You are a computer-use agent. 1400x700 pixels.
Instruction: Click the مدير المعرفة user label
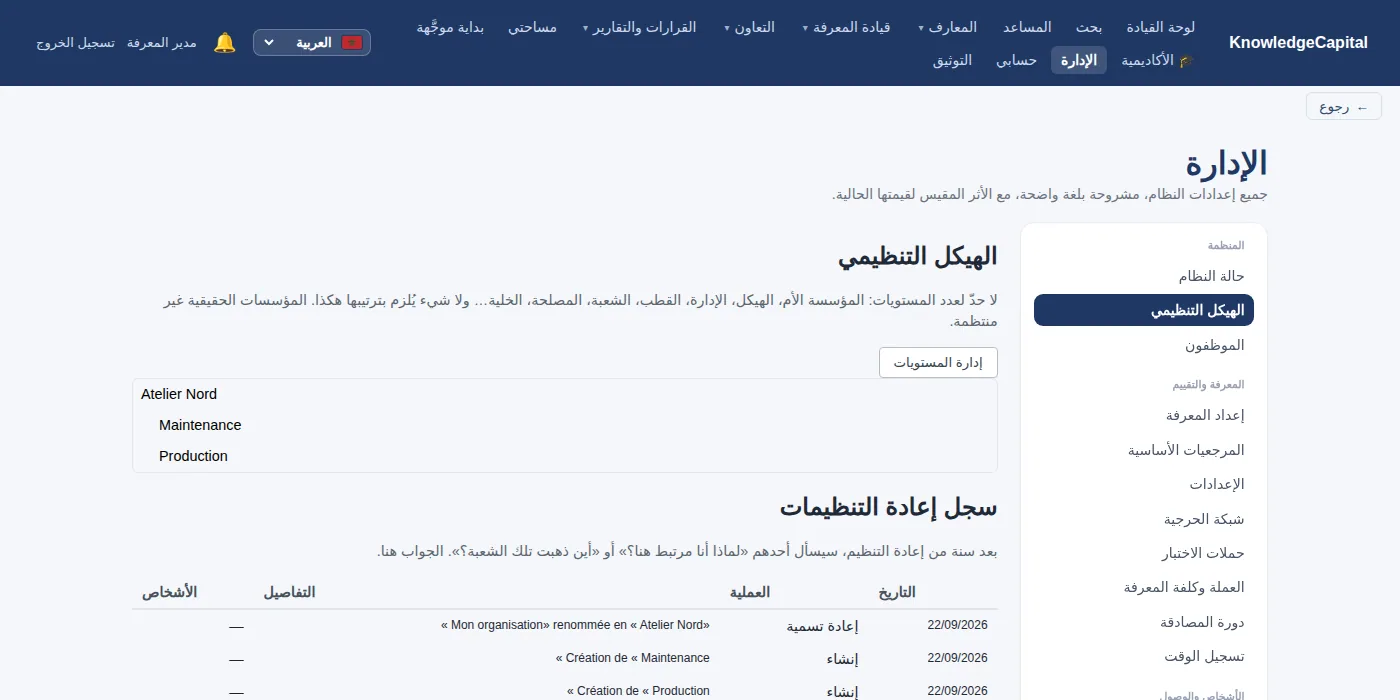(161, 43)
